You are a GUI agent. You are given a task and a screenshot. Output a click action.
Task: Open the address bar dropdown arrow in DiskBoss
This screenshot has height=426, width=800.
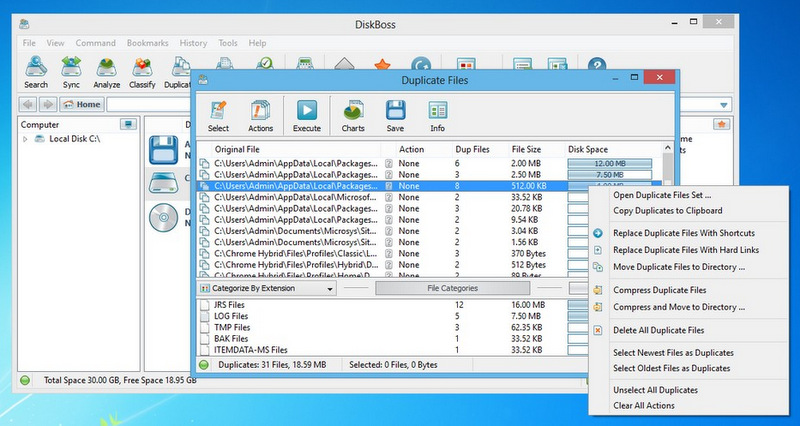pos(723,105)
